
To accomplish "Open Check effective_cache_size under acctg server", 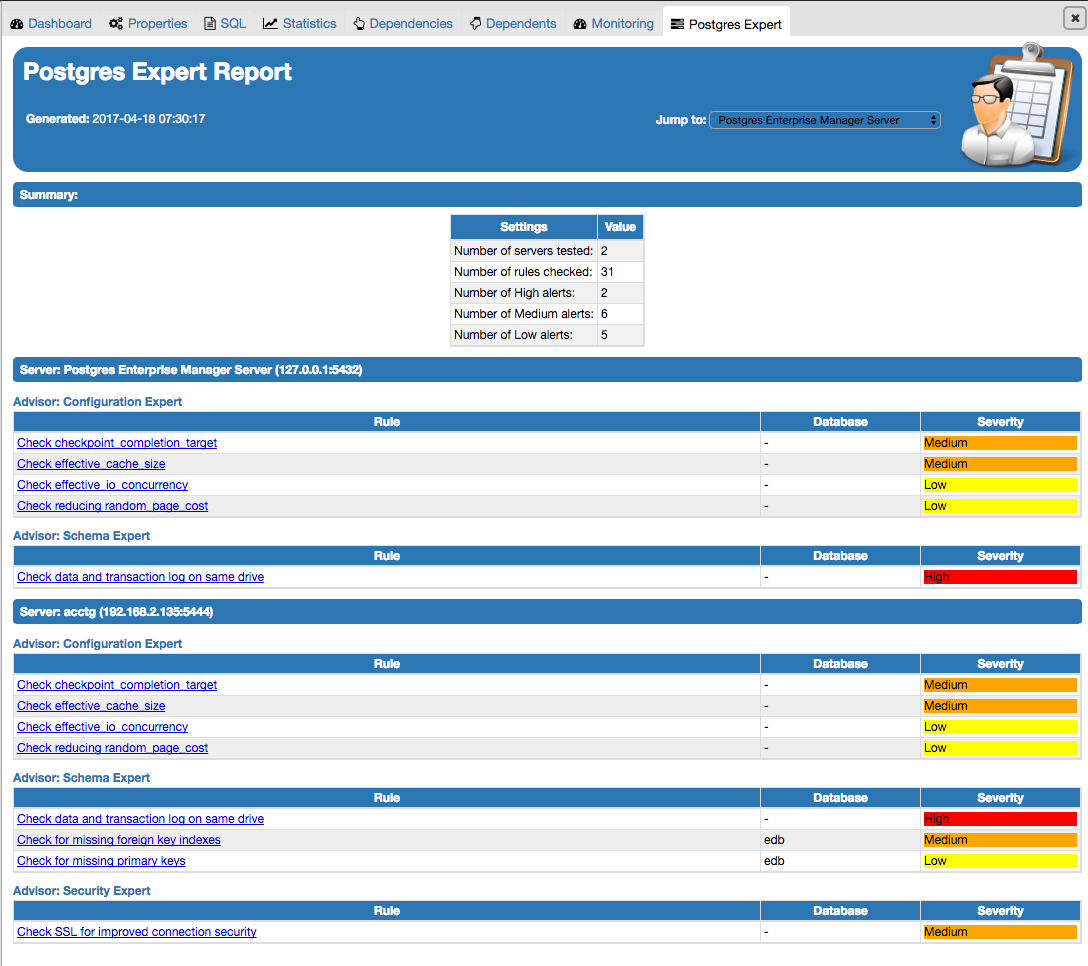I will [x=91, y=706].
